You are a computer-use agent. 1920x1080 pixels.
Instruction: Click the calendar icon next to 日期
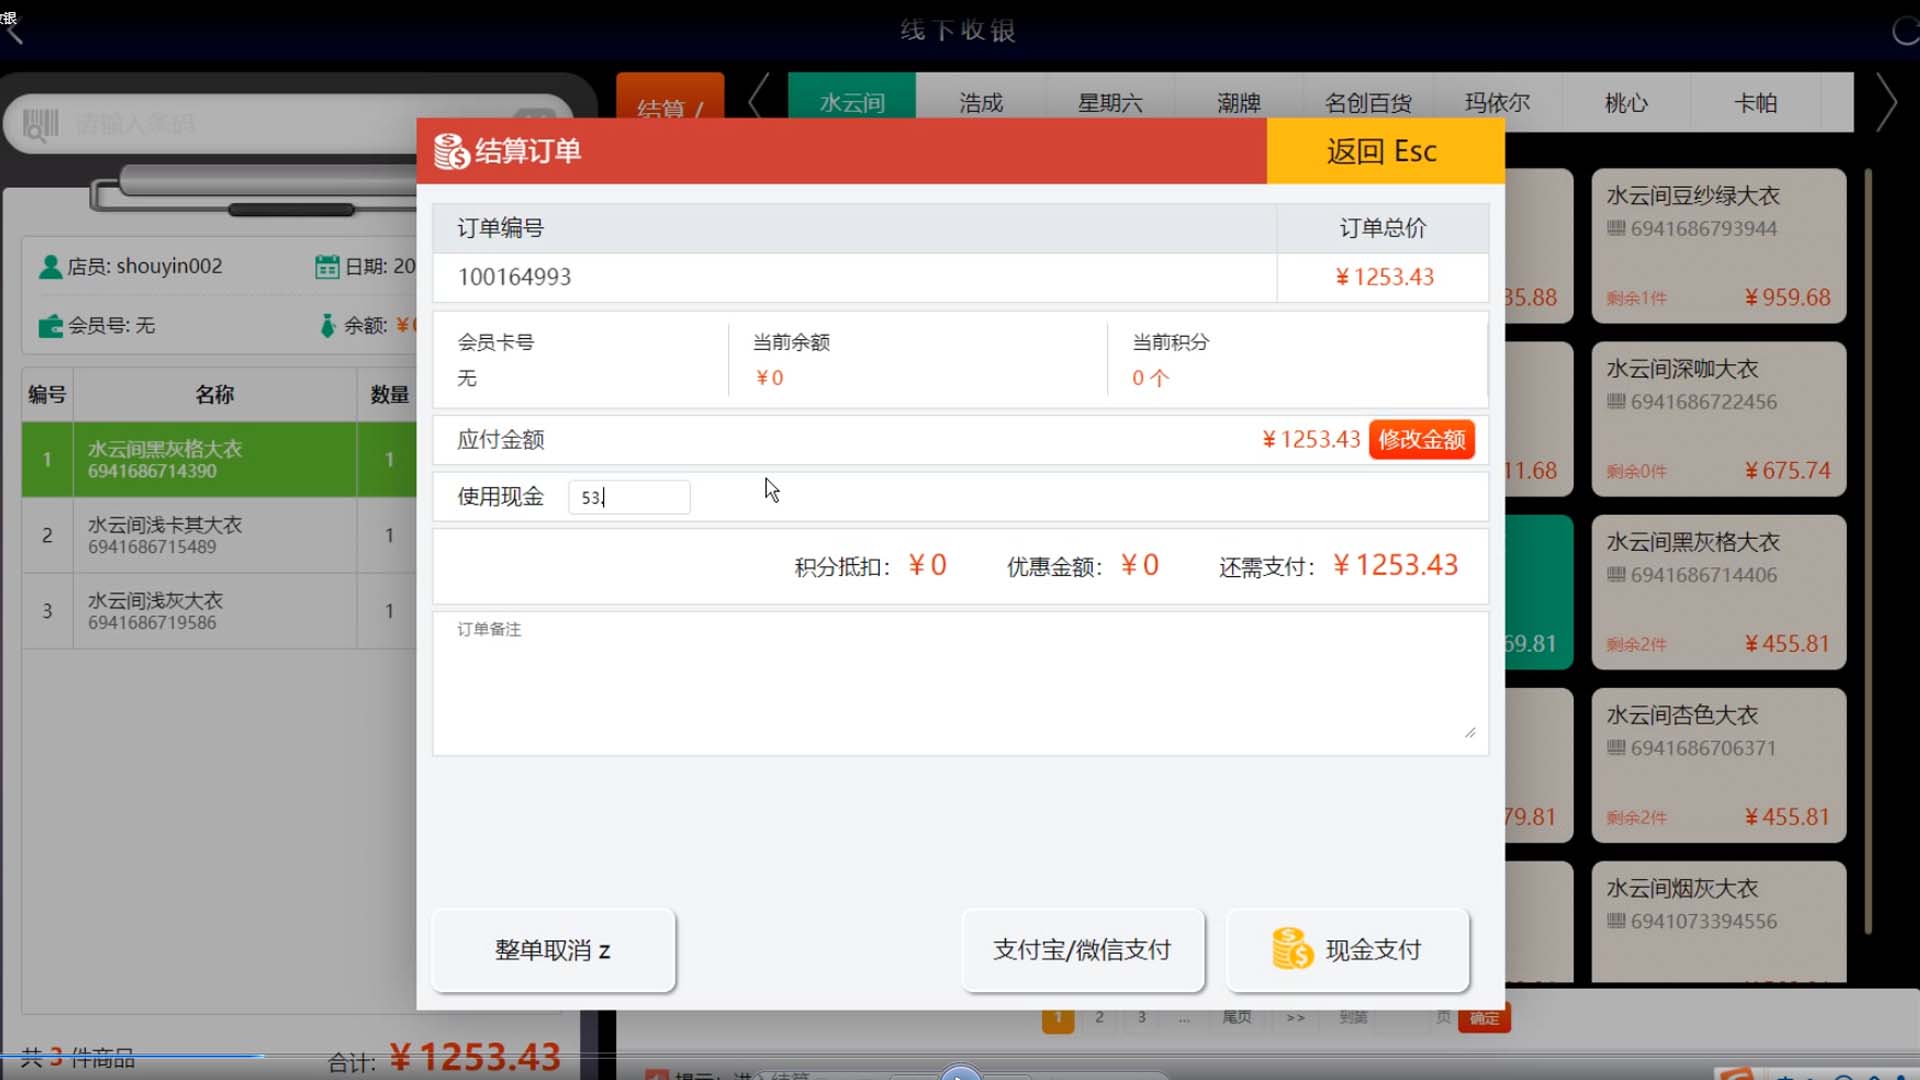click(326, 267)
